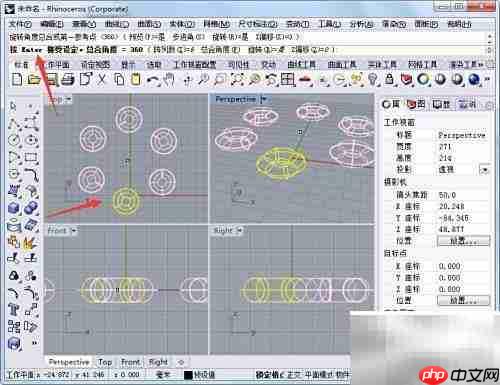This screenshot has height=385, width=500.
Task: Open the 曲线 Curve menu
Action: coord(117,24)
